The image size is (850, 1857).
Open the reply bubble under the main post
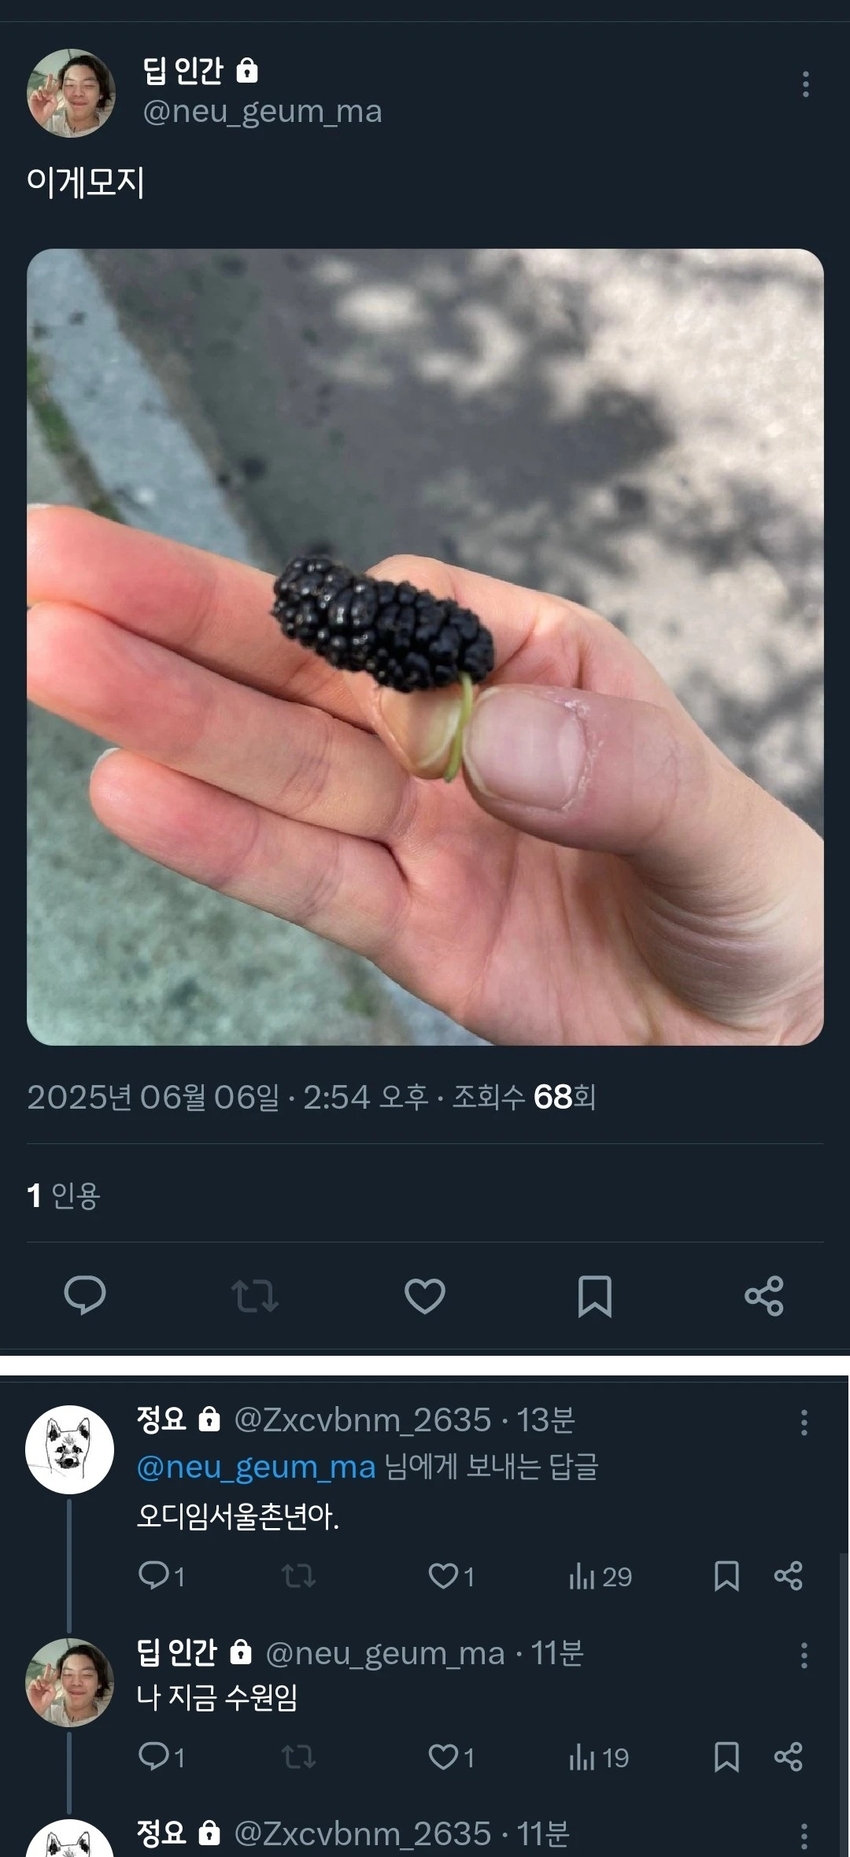[85, 1295]
